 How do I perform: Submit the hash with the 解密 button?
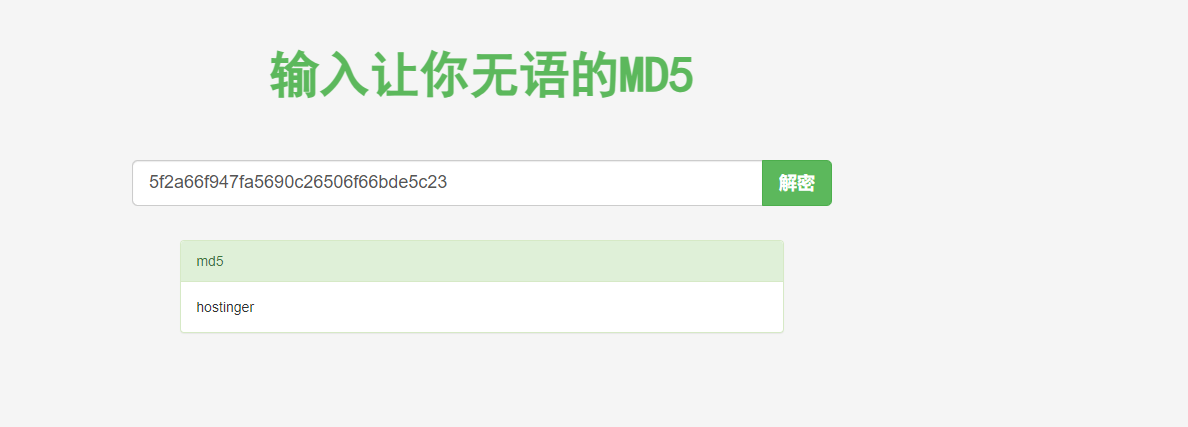tap(796, 182)
